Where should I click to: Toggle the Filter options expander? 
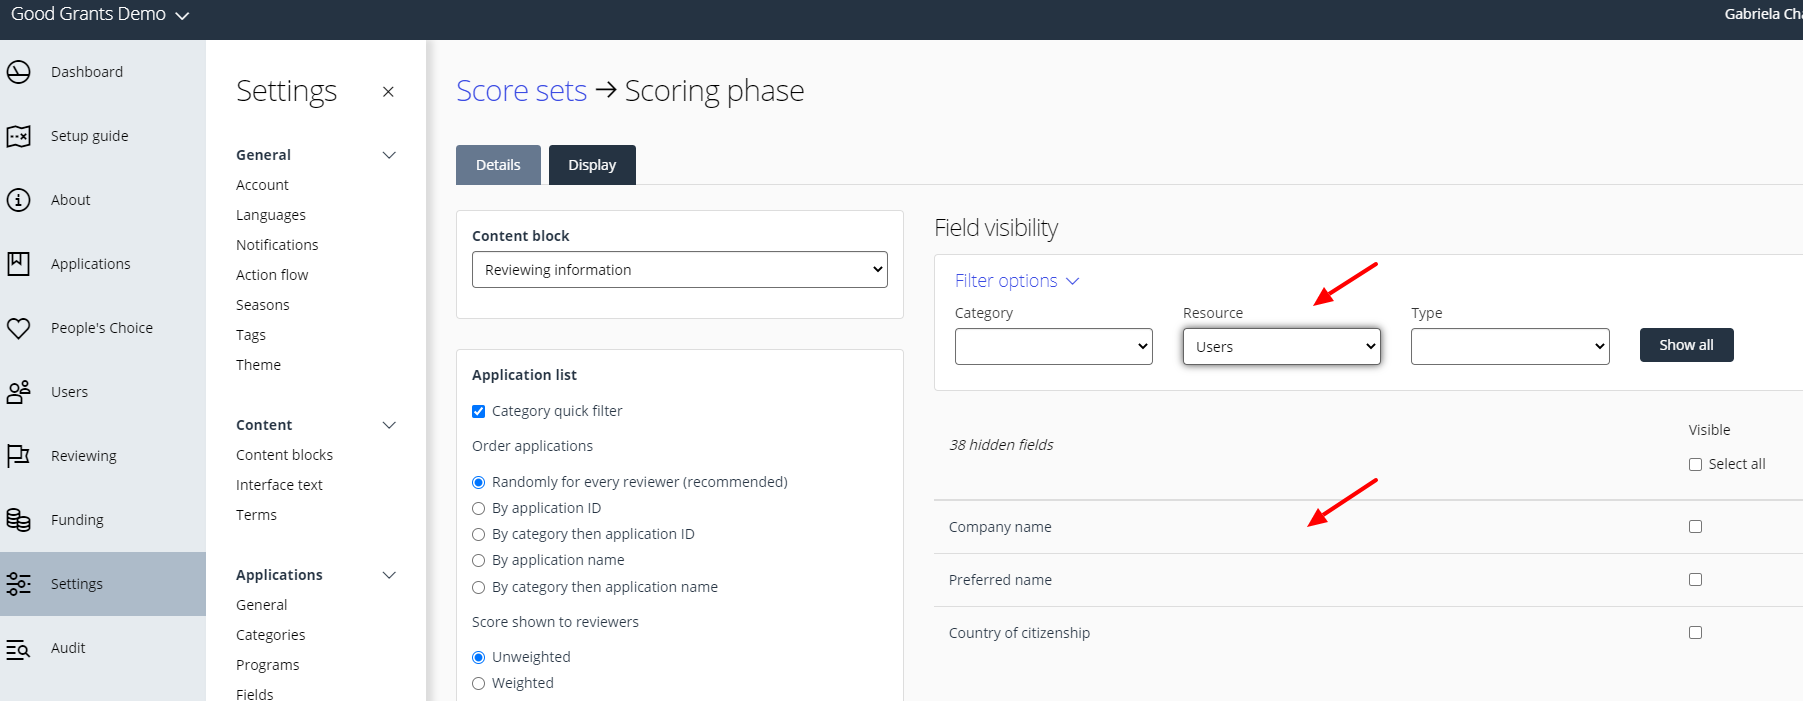point(1017,281)
